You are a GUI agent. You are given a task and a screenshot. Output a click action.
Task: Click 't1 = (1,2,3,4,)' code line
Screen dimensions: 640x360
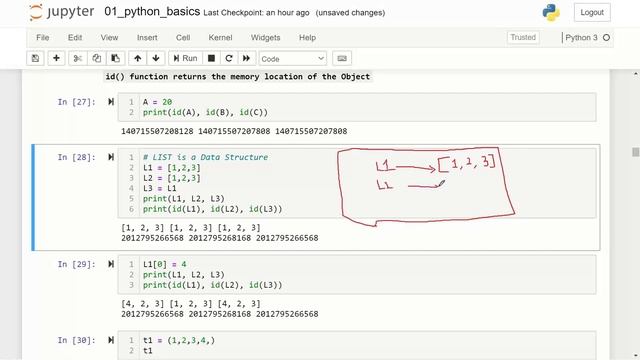coord(179,340)
